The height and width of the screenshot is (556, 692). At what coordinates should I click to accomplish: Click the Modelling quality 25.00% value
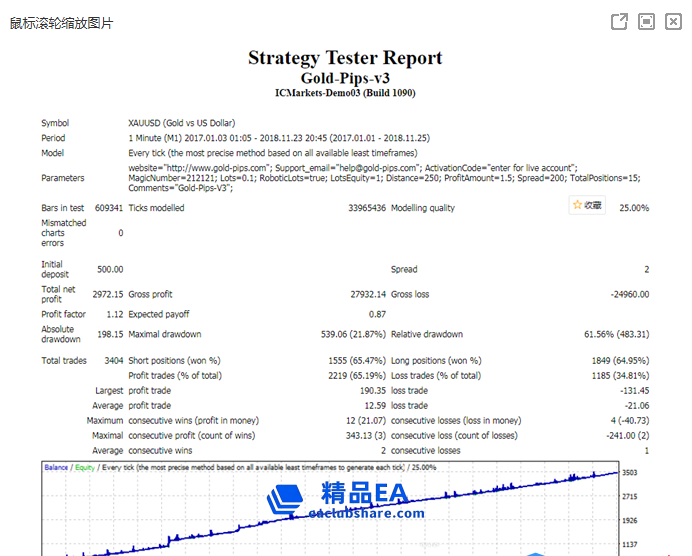(633, 208)
